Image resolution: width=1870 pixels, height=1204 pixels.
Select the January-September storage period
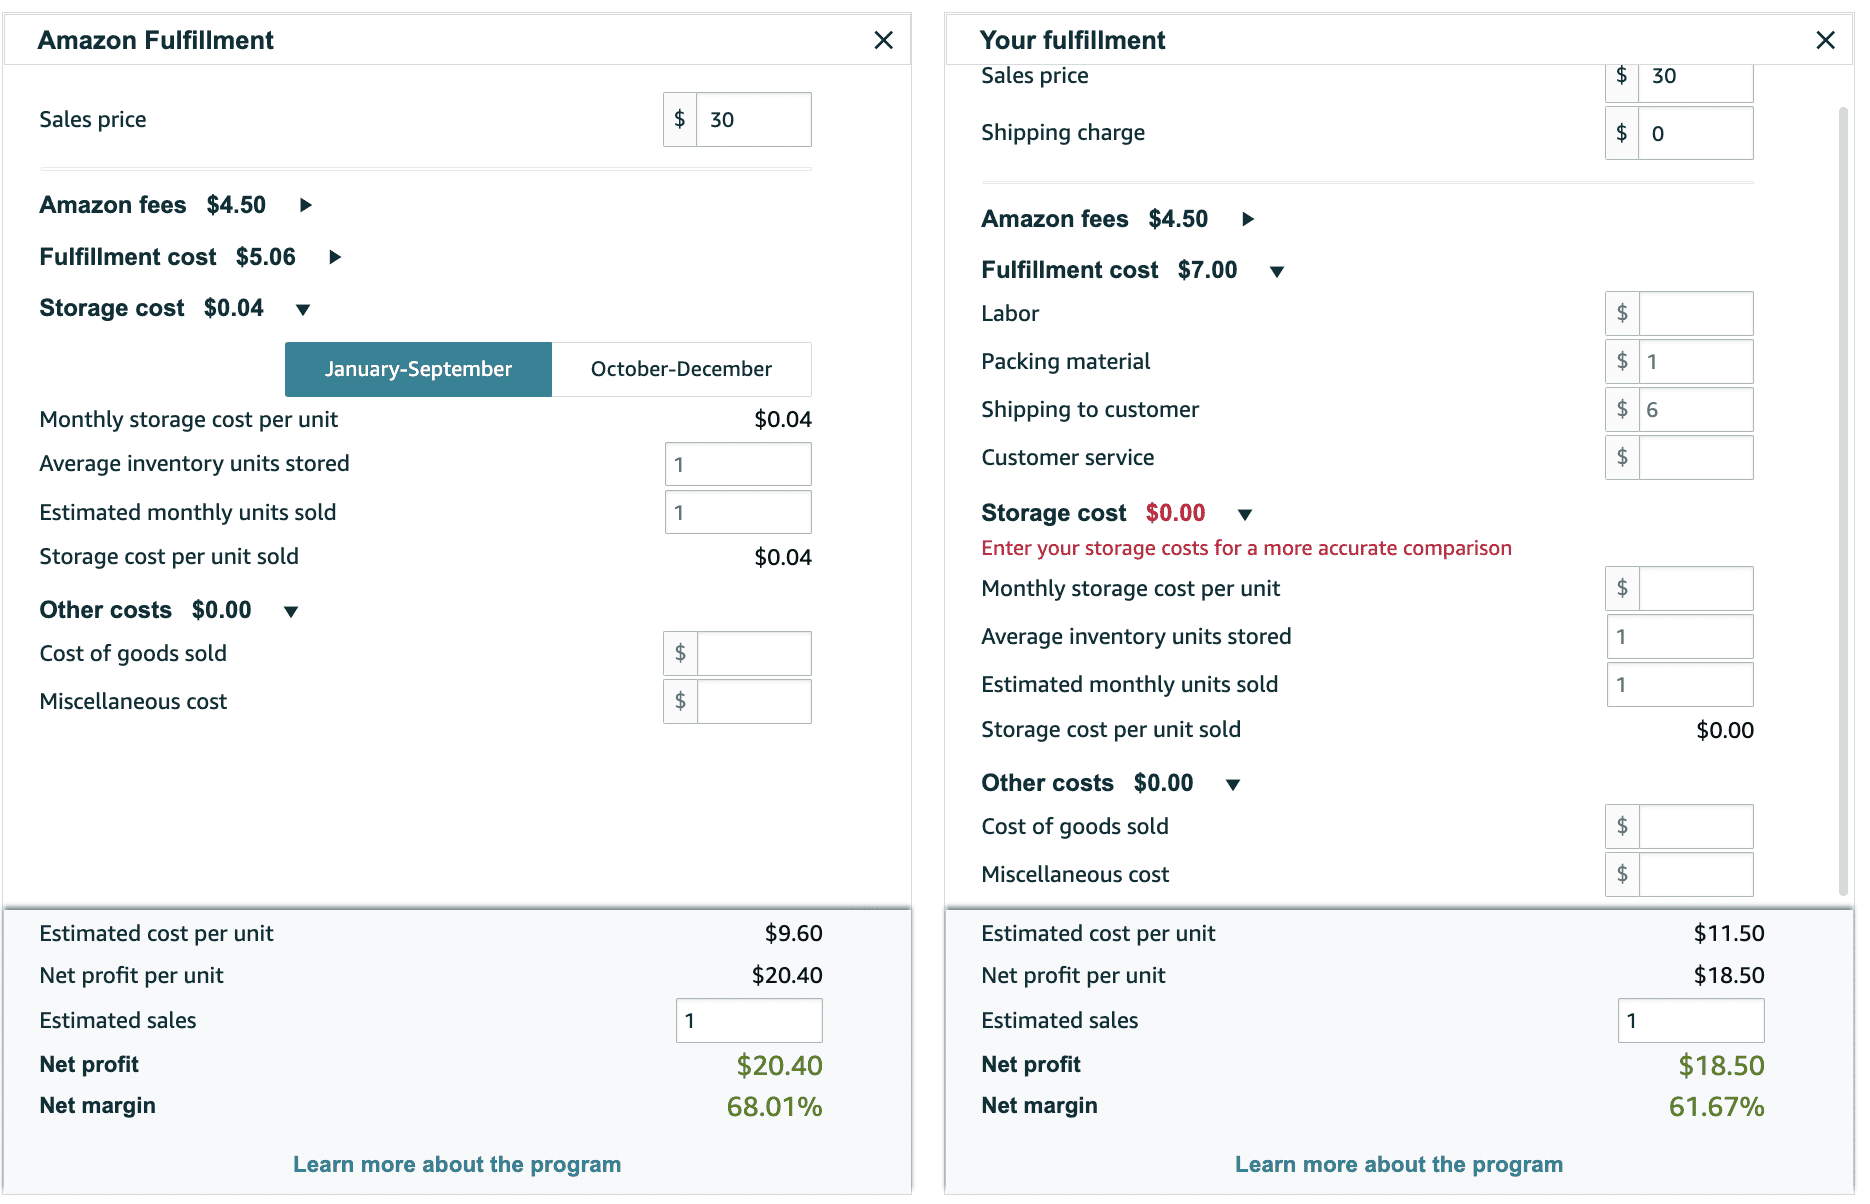click(x=418, y=369)
